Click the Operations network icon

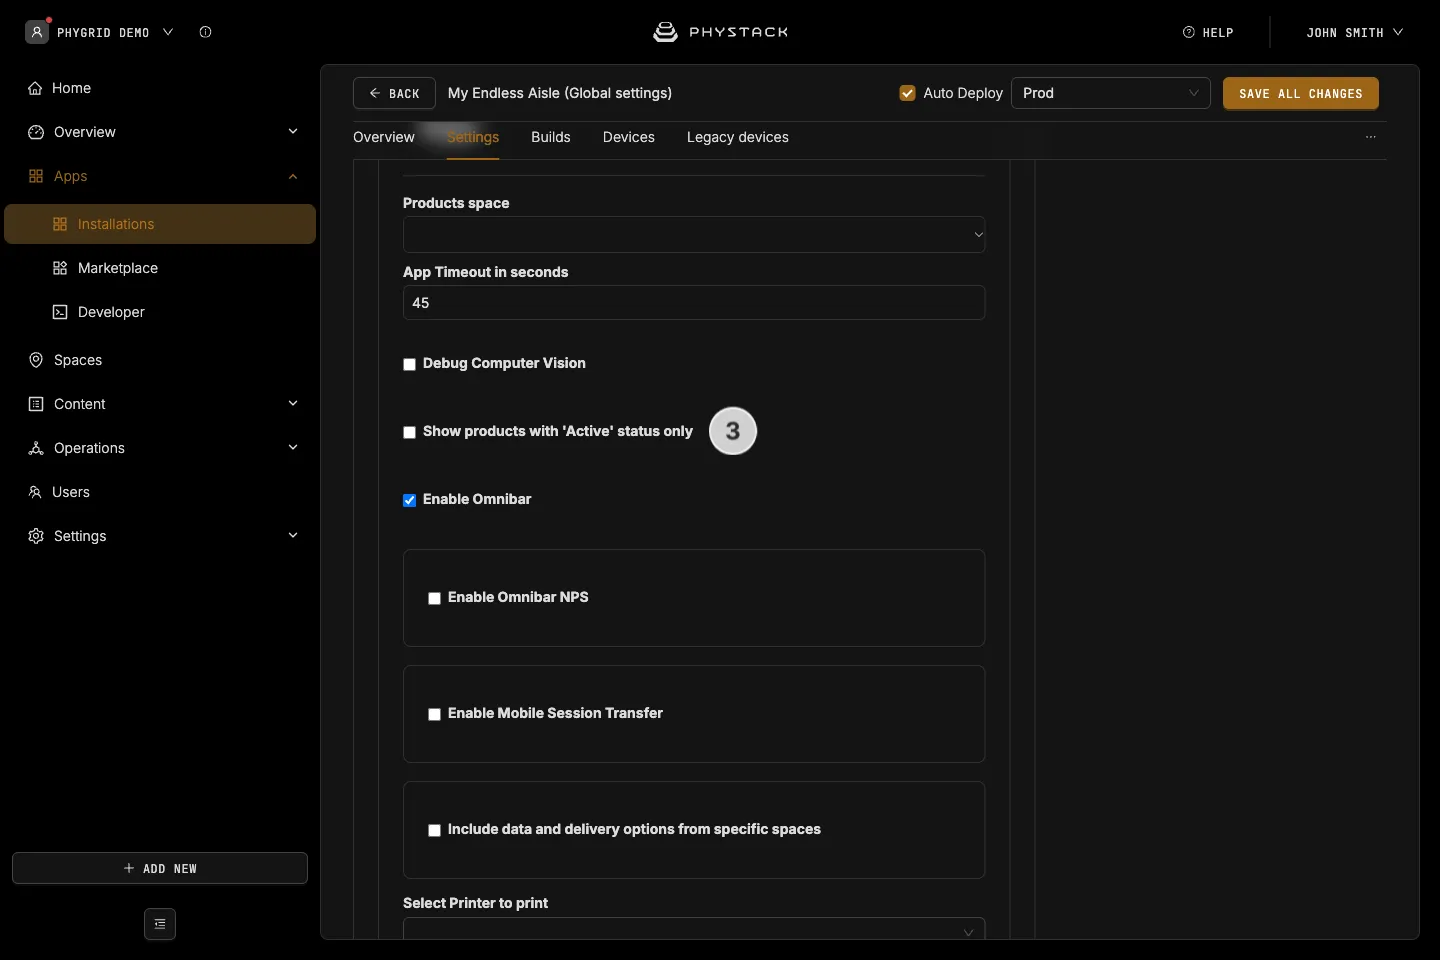pos(36,448)
